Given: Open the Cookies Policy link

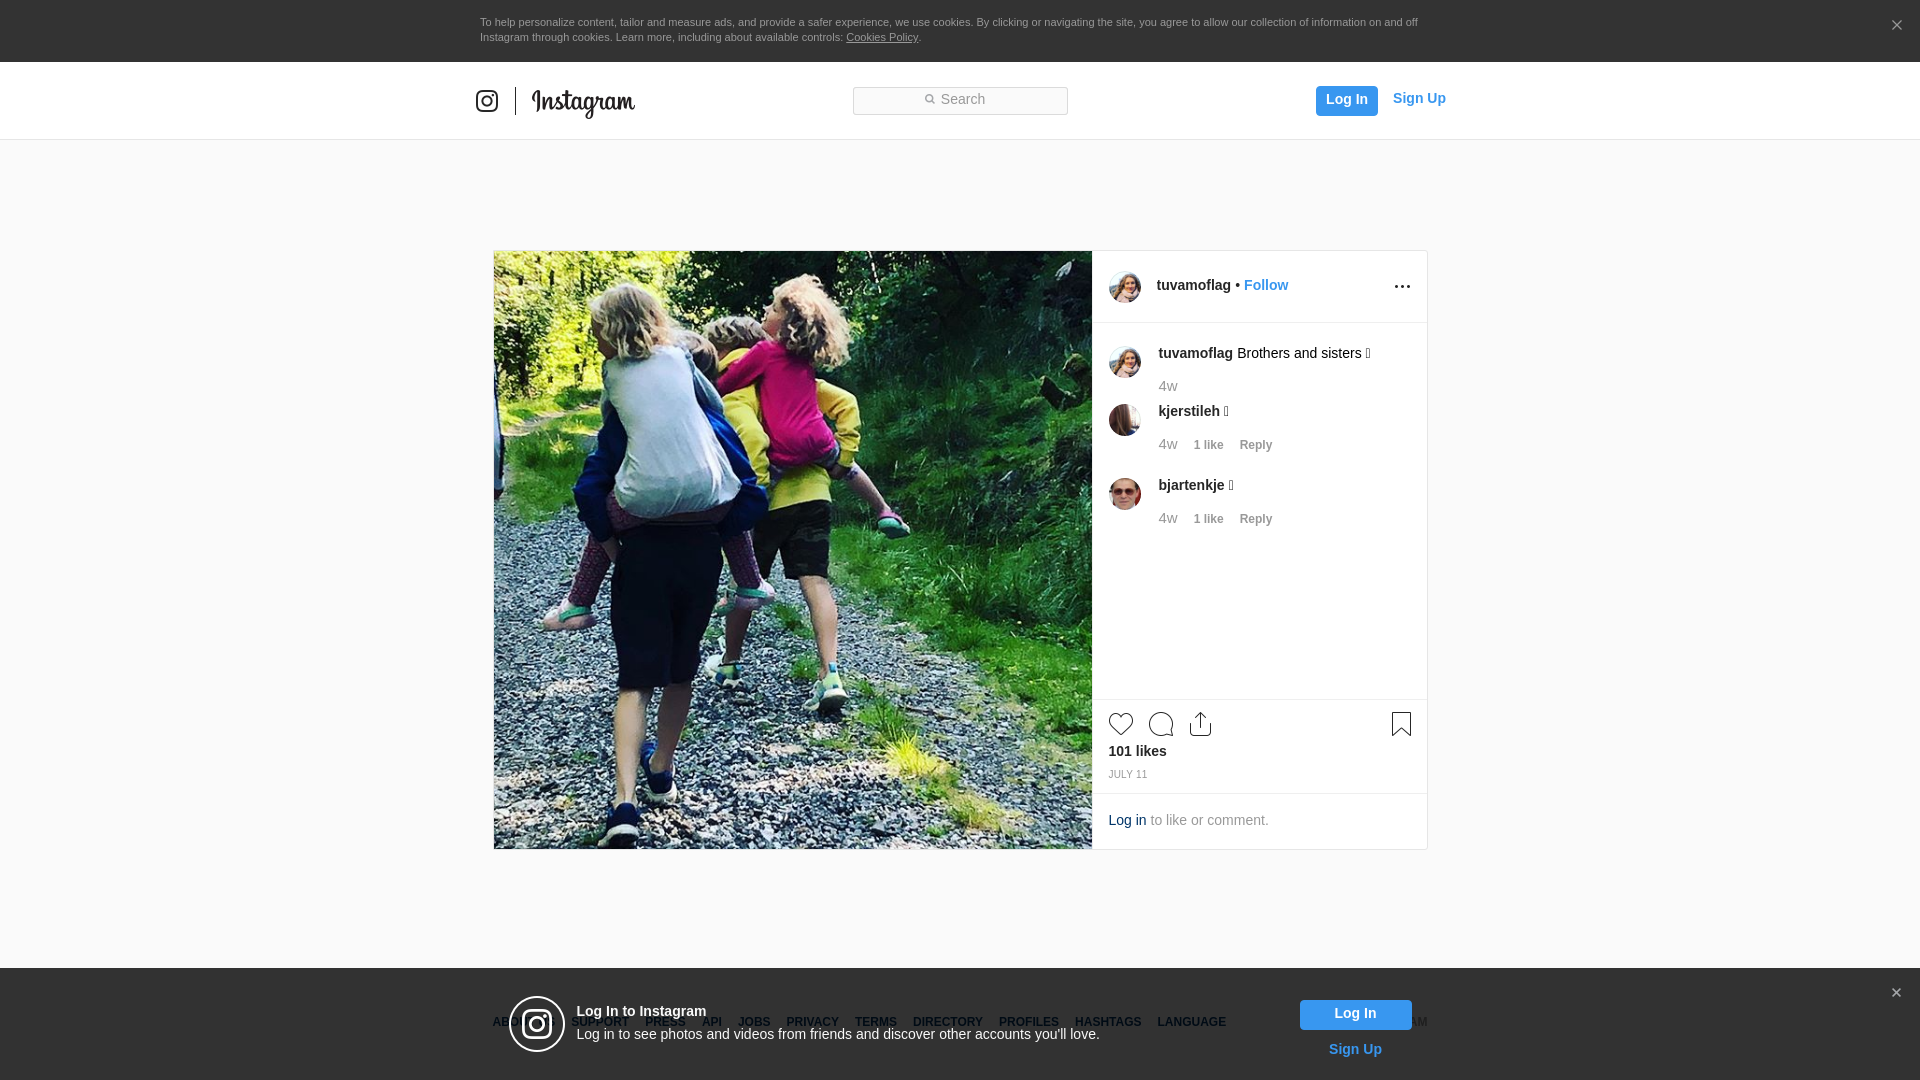Looking at the screenshot, I should [x=881, y=37].
